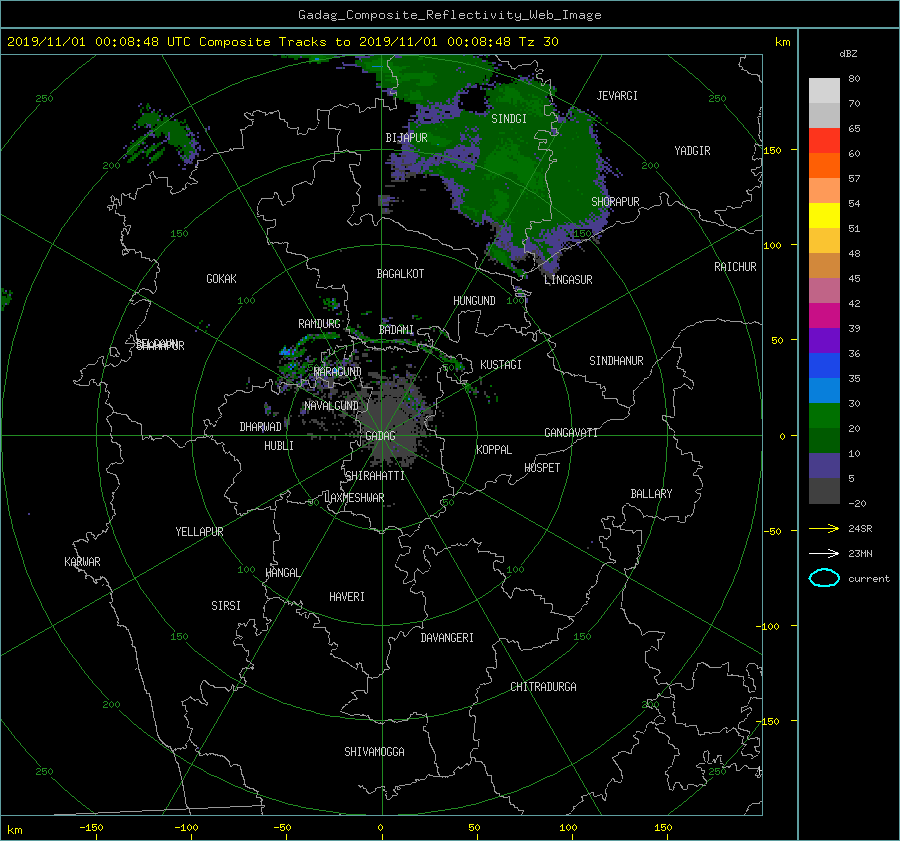Select the HANGAL city label
This screenshot has height=841, width=900.
coord(283,573)
